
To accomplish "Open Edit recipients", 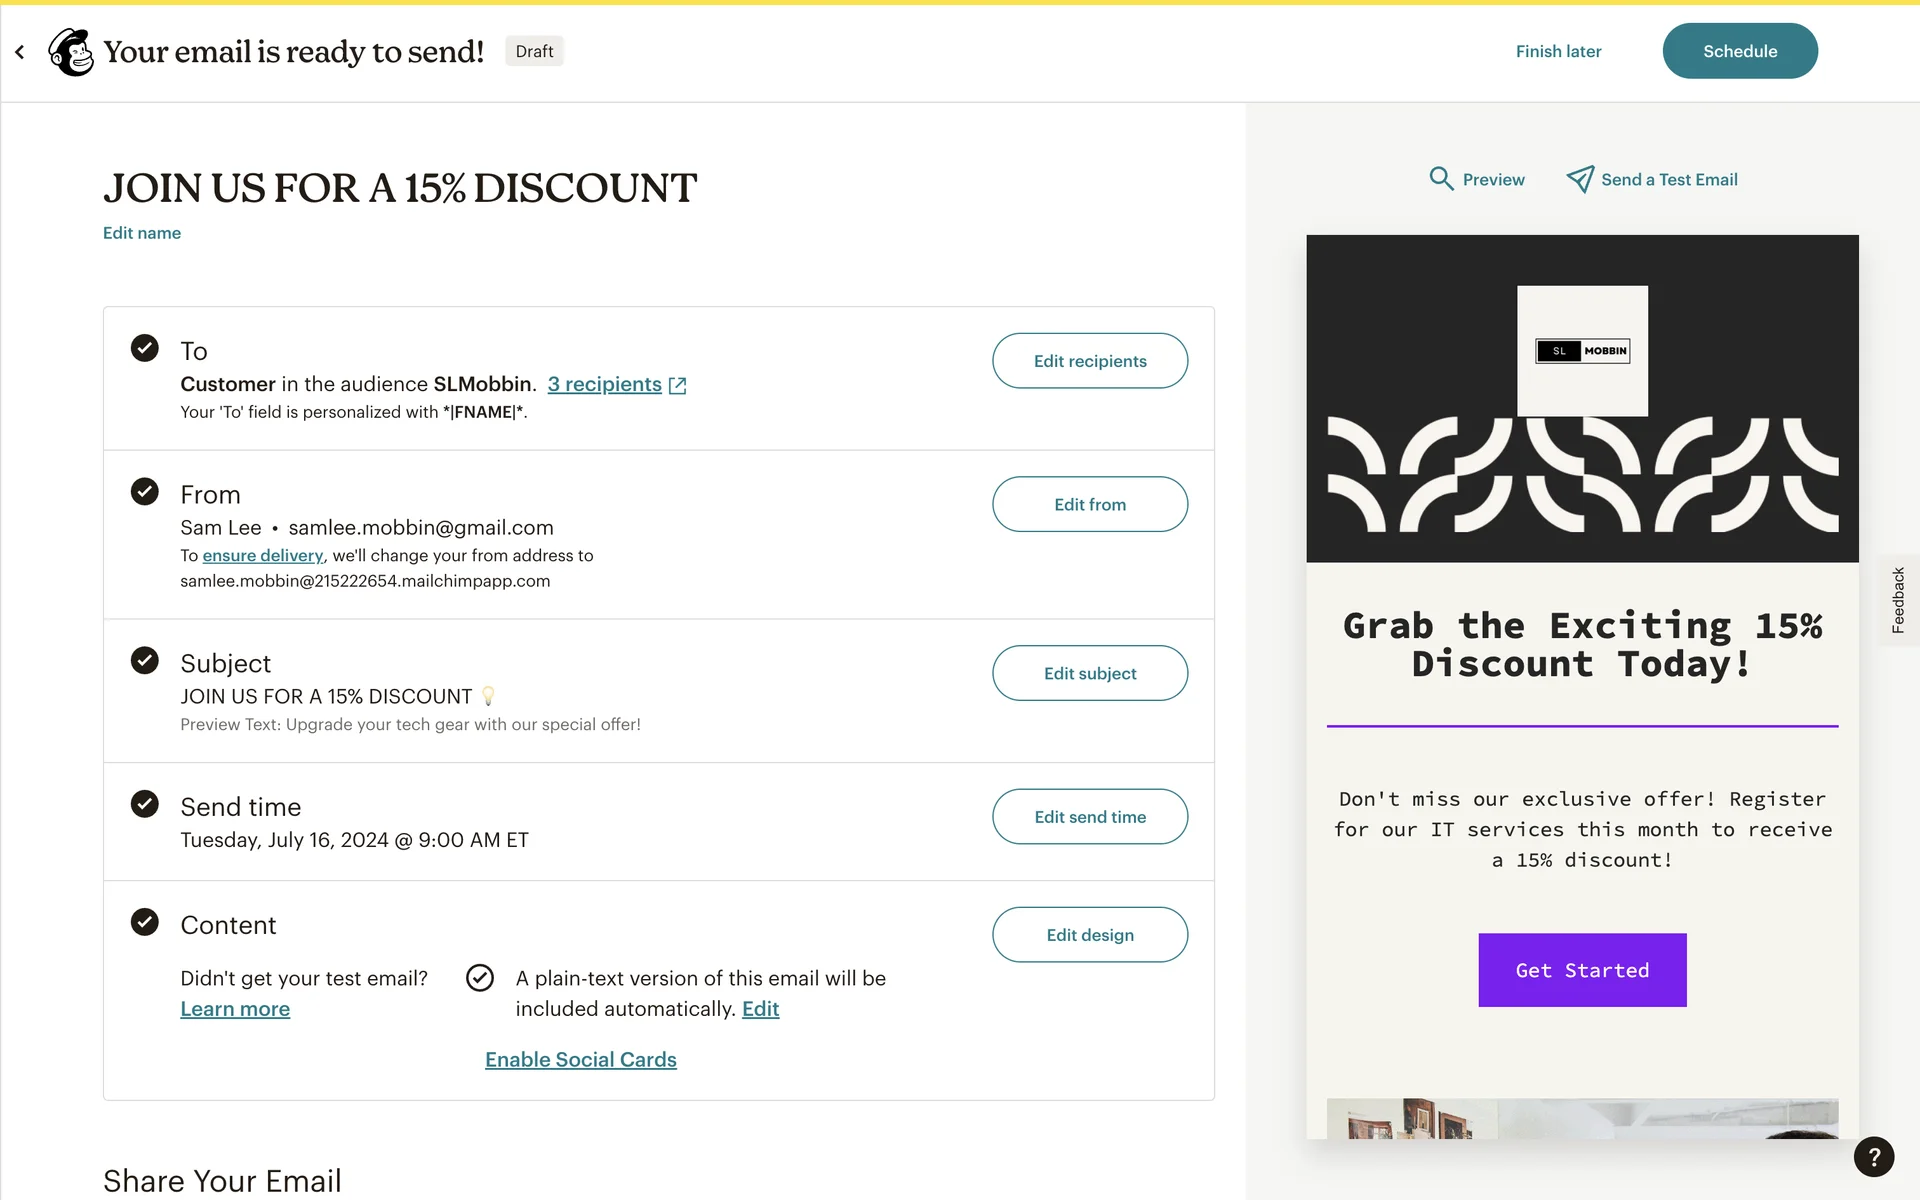I will 1089,361.
